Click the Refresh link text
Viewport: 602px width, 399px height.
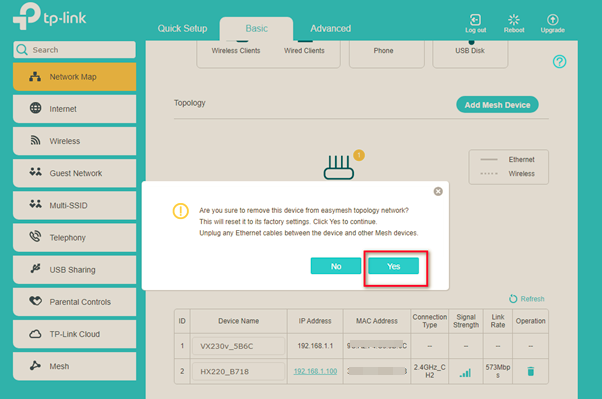(x=533, y=299)
